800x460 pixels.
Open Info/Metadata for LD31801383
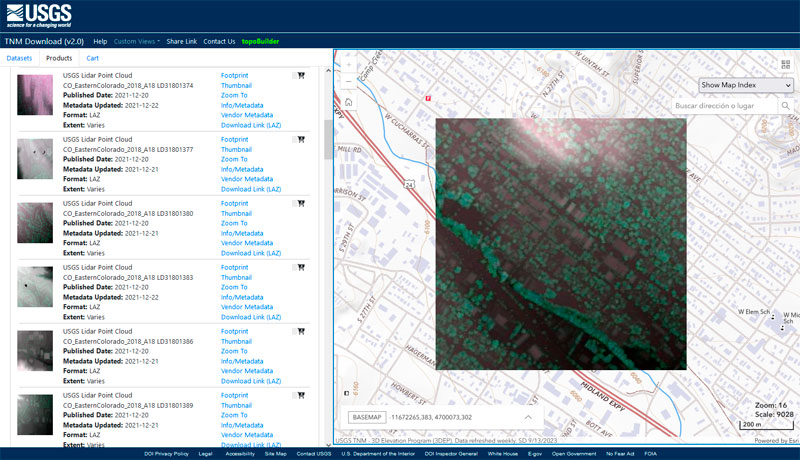242,297
